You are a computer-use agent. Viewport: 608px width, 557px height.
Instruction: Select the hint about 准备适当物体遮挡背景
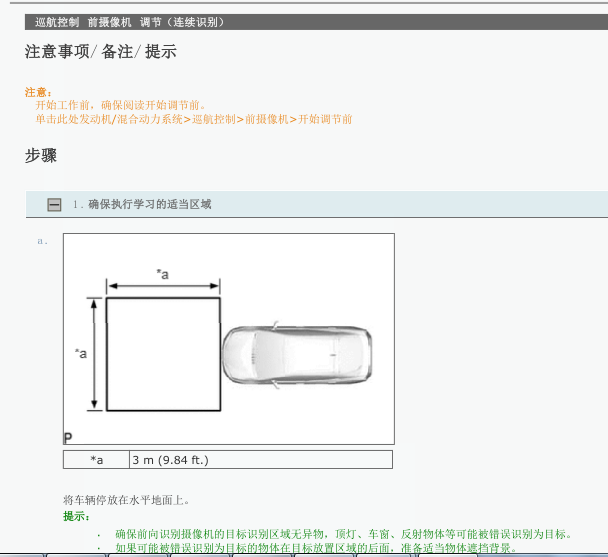pos(316,548)
